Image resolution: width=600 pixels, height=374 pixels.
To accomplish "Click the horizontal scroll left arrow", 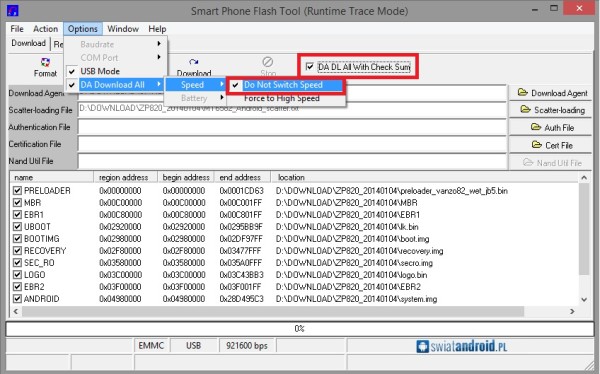I will click(16, 311).
